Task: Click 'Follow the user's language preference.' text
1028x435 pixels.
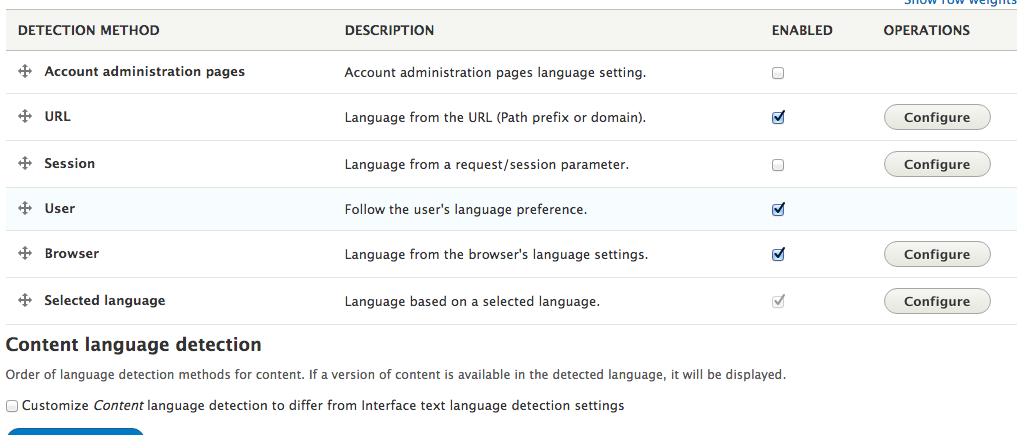Action: (465, 210)
